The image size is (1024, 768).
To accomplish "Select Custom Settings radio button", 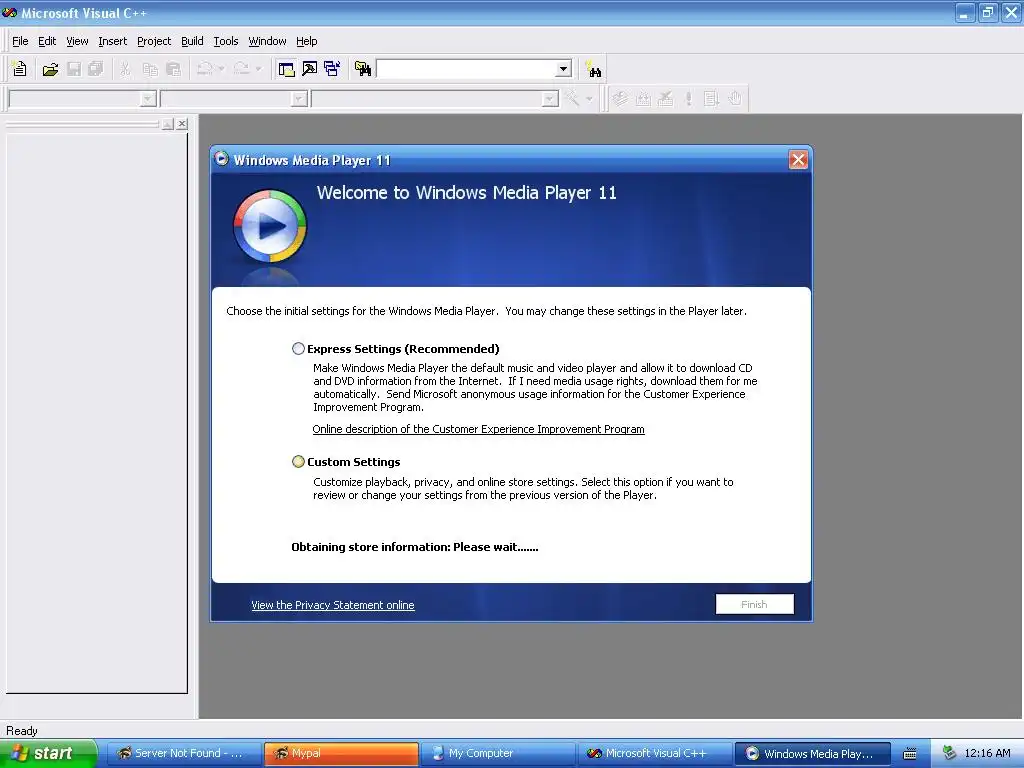I will (x=298, y=462).
